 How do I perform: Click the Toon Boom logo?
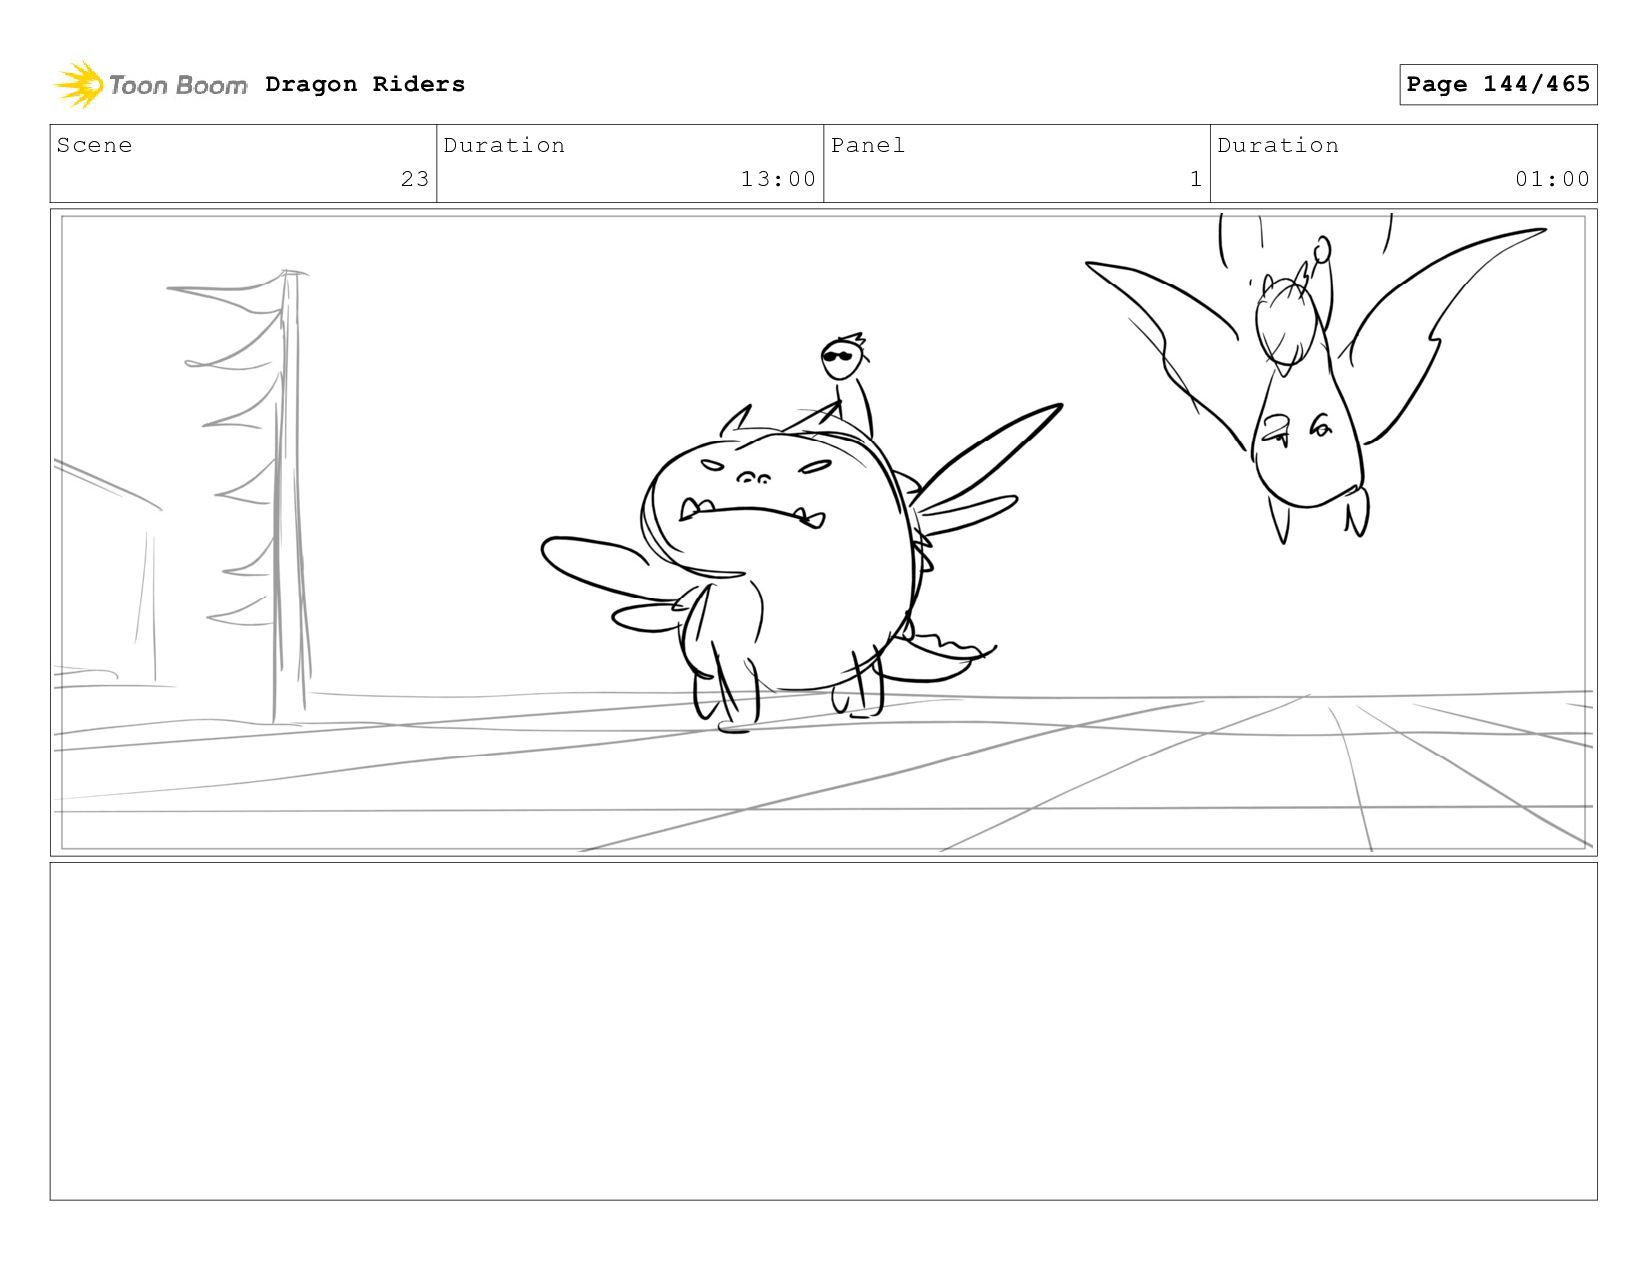tap(151, 85)
